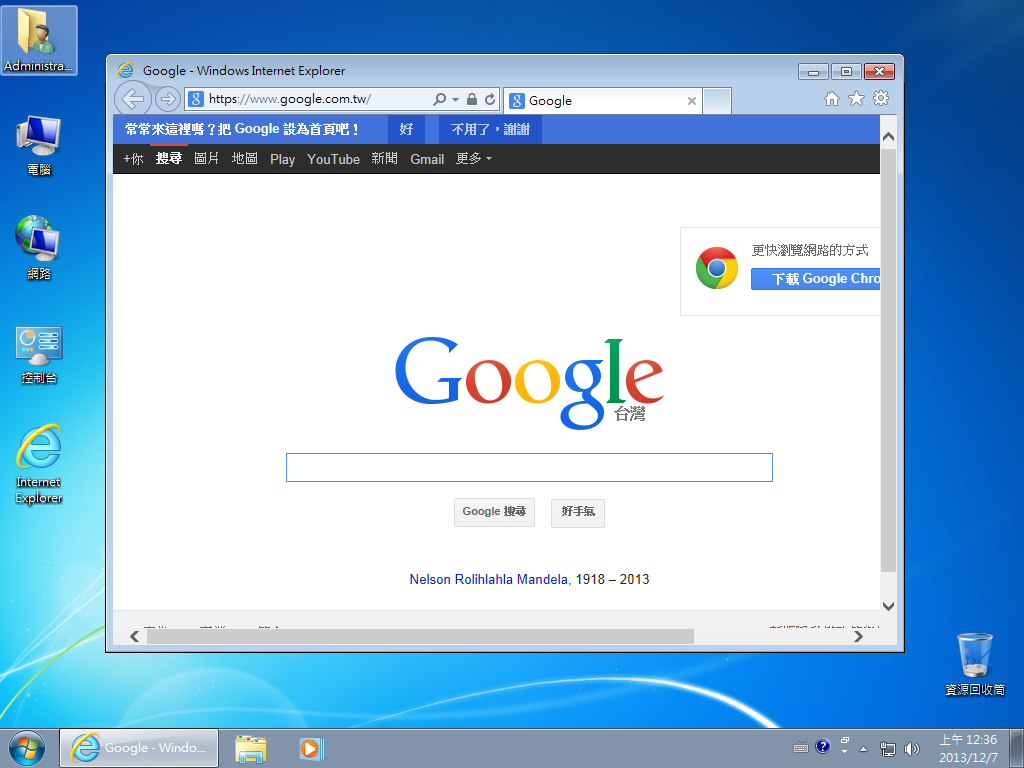Launch Windows Media Player from taskbar
This screenshot has width=1024, height=768.
pos(312,748)
